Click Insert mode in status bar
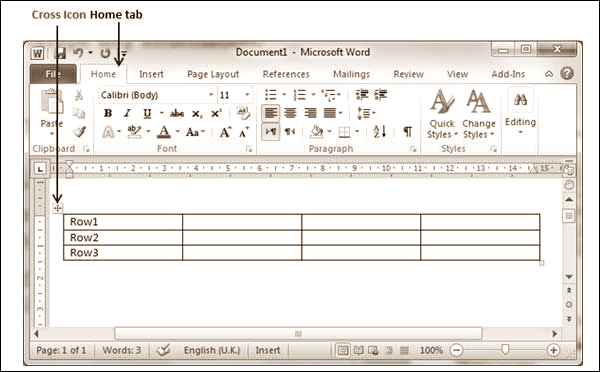Viewport: 600px width, 372px height. pos(267,350)
